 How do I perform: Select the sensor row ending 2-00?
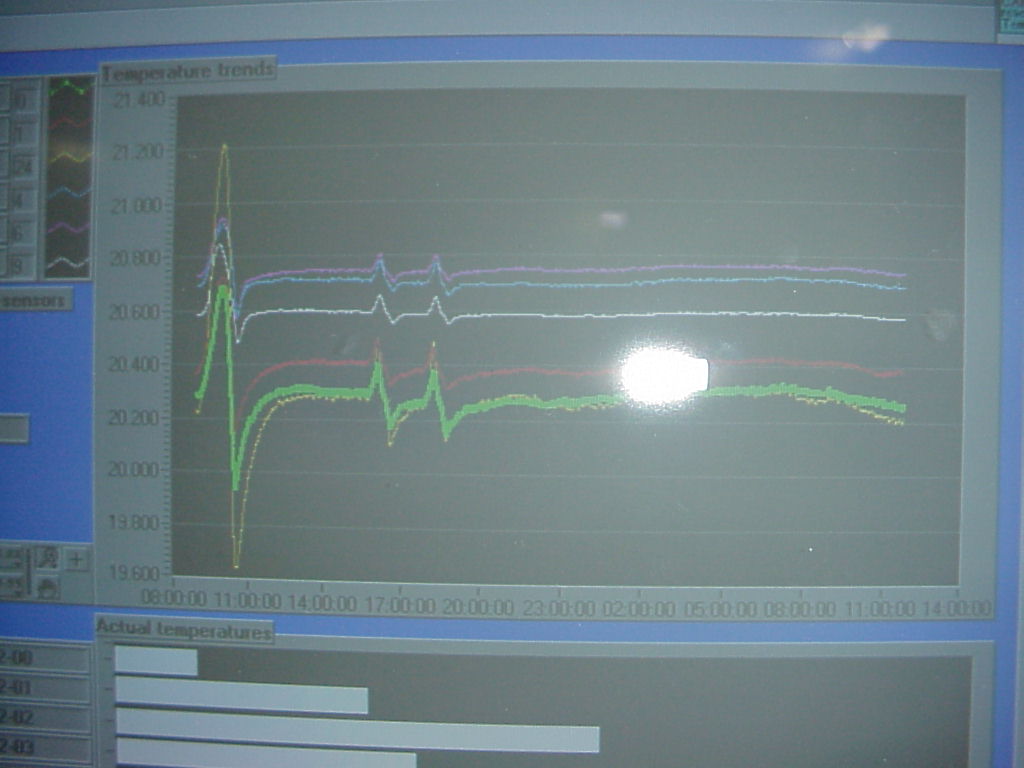pos(43,657)
